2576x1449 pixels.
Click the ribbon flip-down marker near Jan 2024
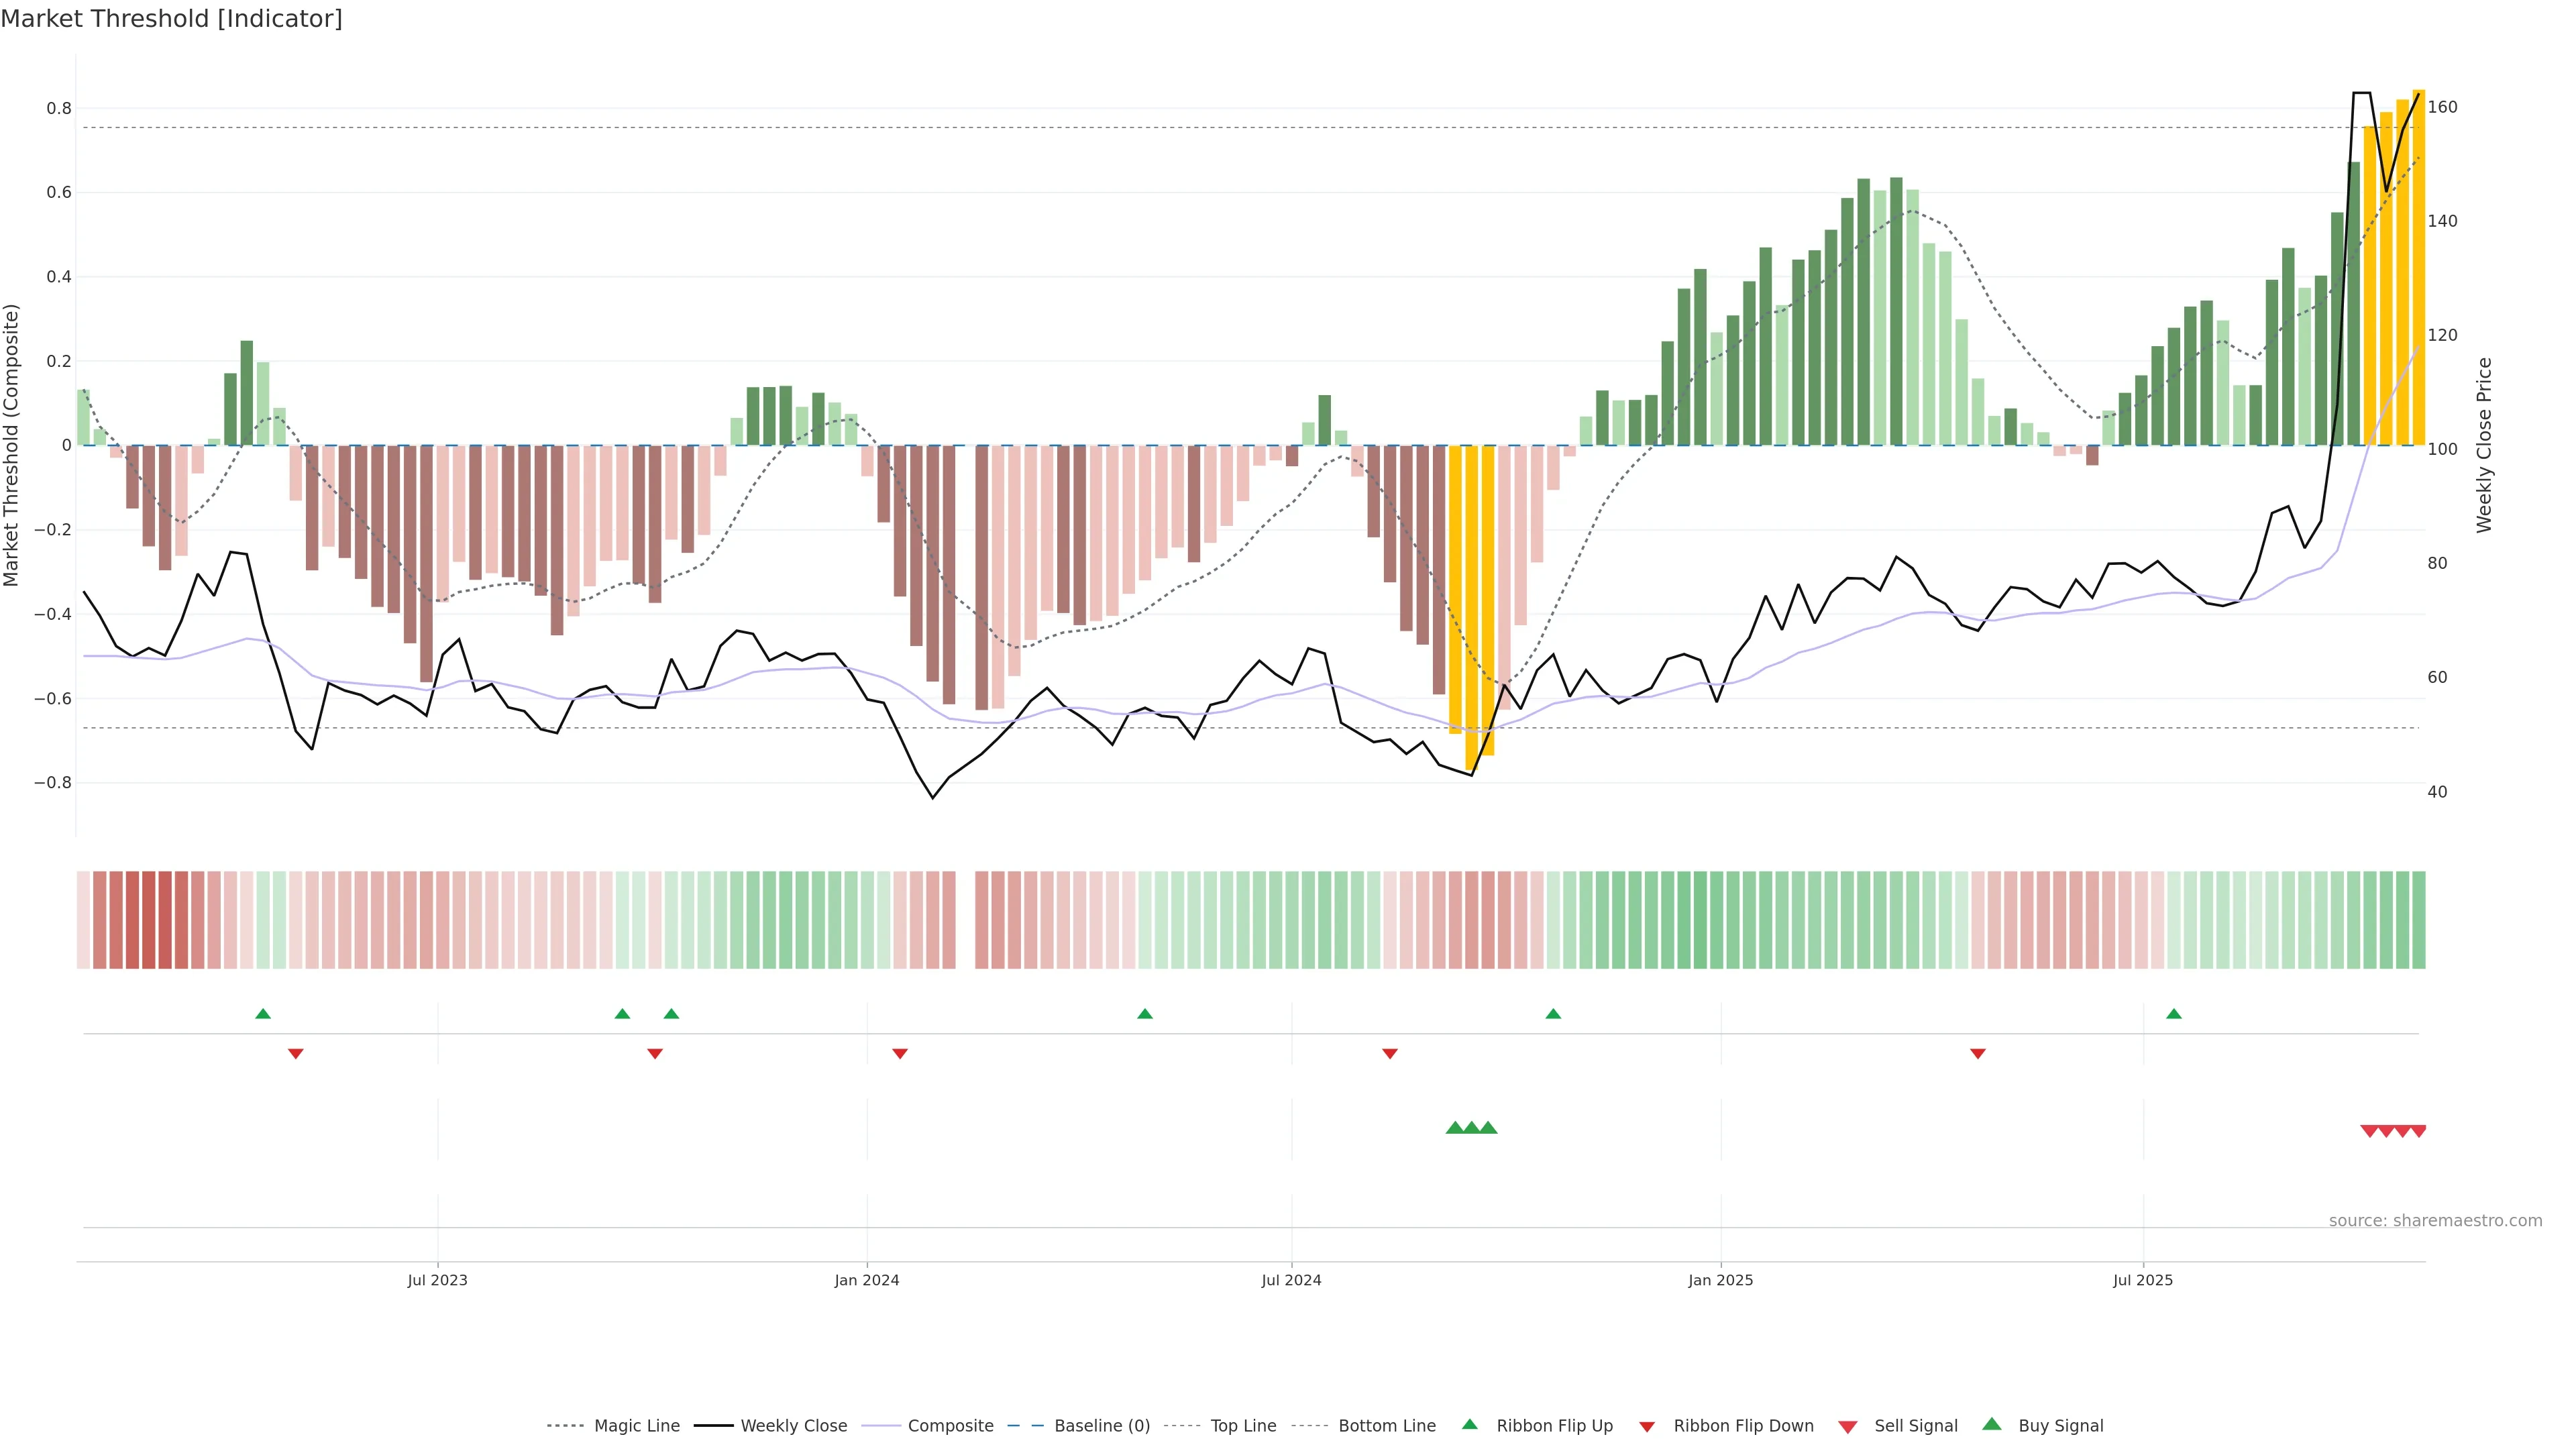(x=900, y=1053)
